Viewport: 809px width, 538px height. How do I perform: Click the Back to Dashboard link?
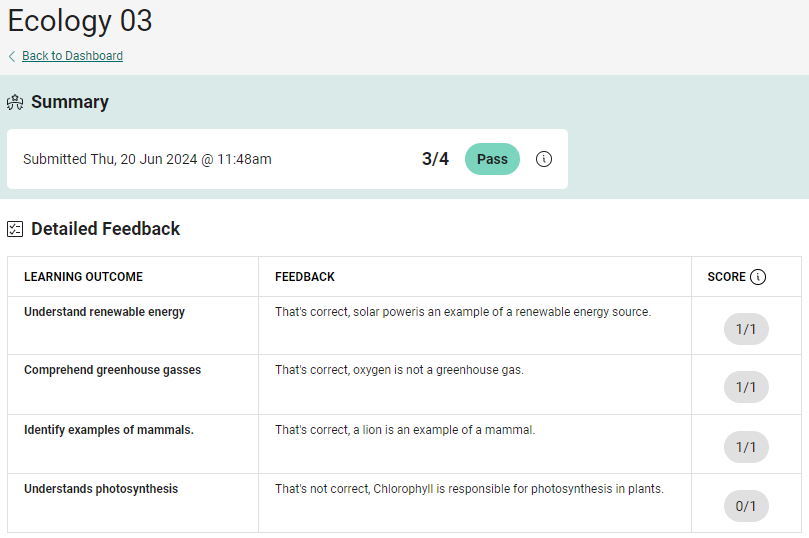pos(72,56)
